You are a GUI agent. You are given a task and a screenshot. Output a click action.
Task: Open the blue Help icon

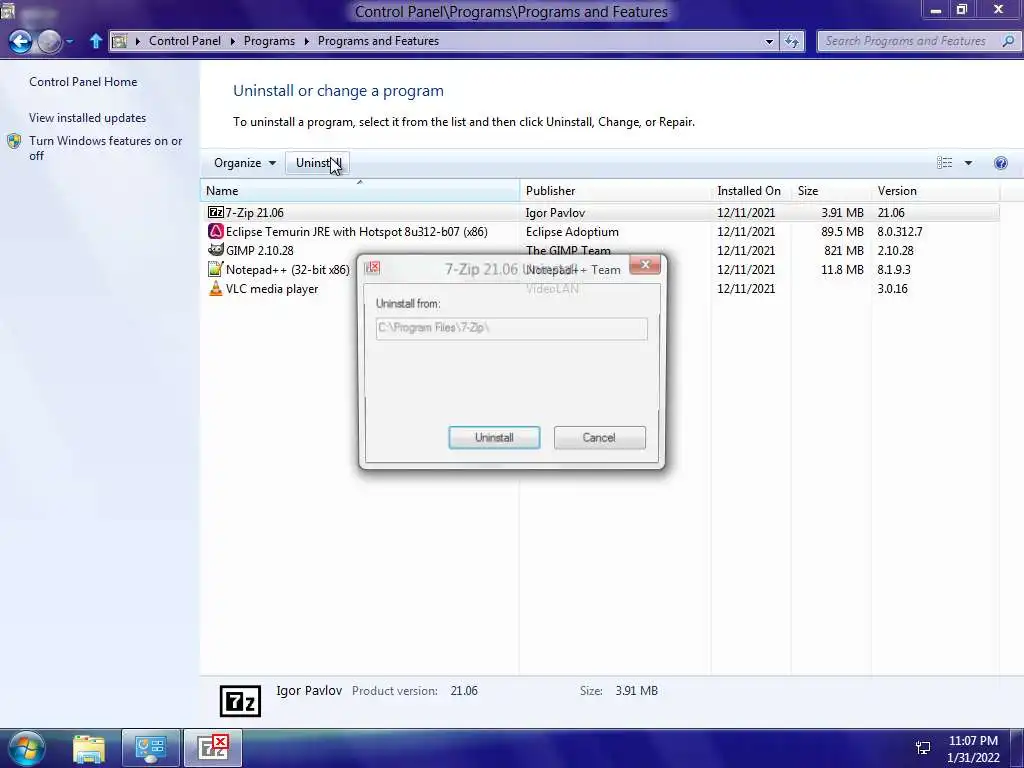coord(1000,163)
